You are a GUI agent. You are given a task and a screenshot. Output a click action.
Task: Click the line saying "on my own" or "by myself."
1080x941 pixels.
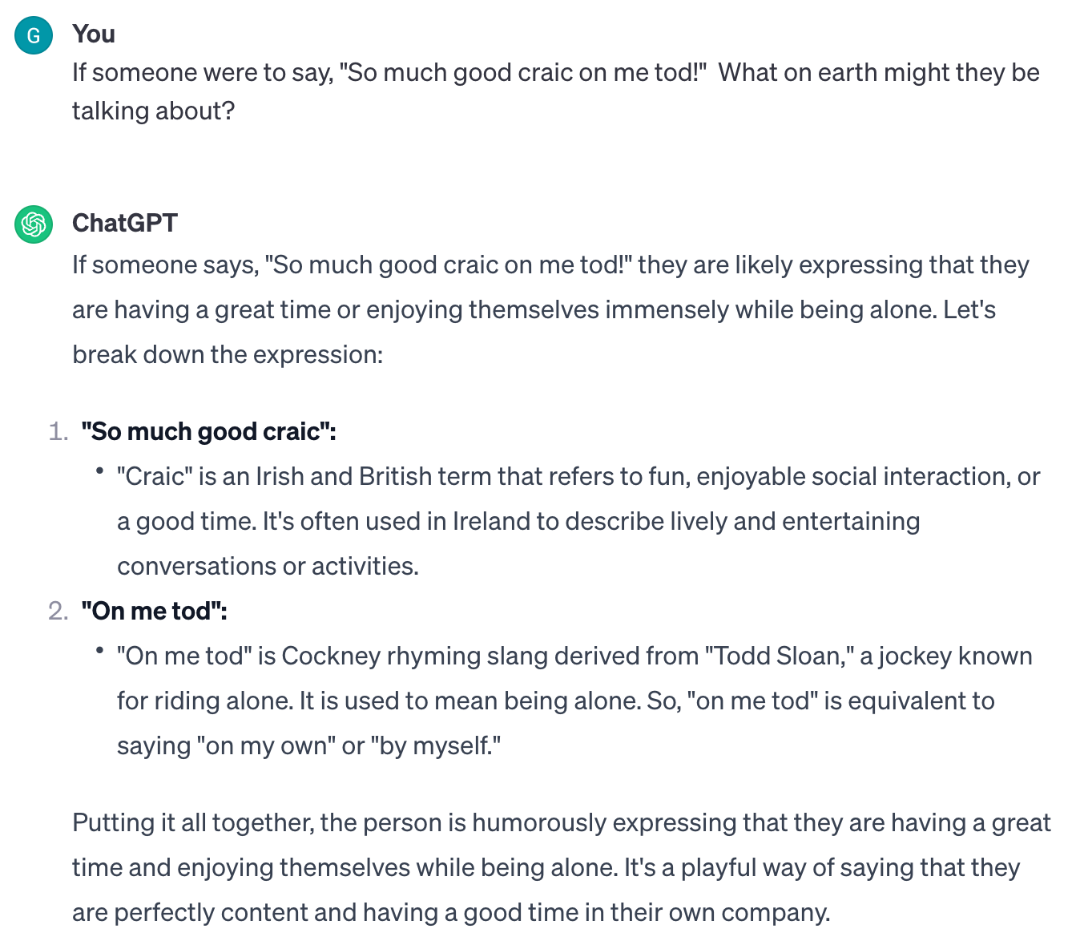click(309, 746)
